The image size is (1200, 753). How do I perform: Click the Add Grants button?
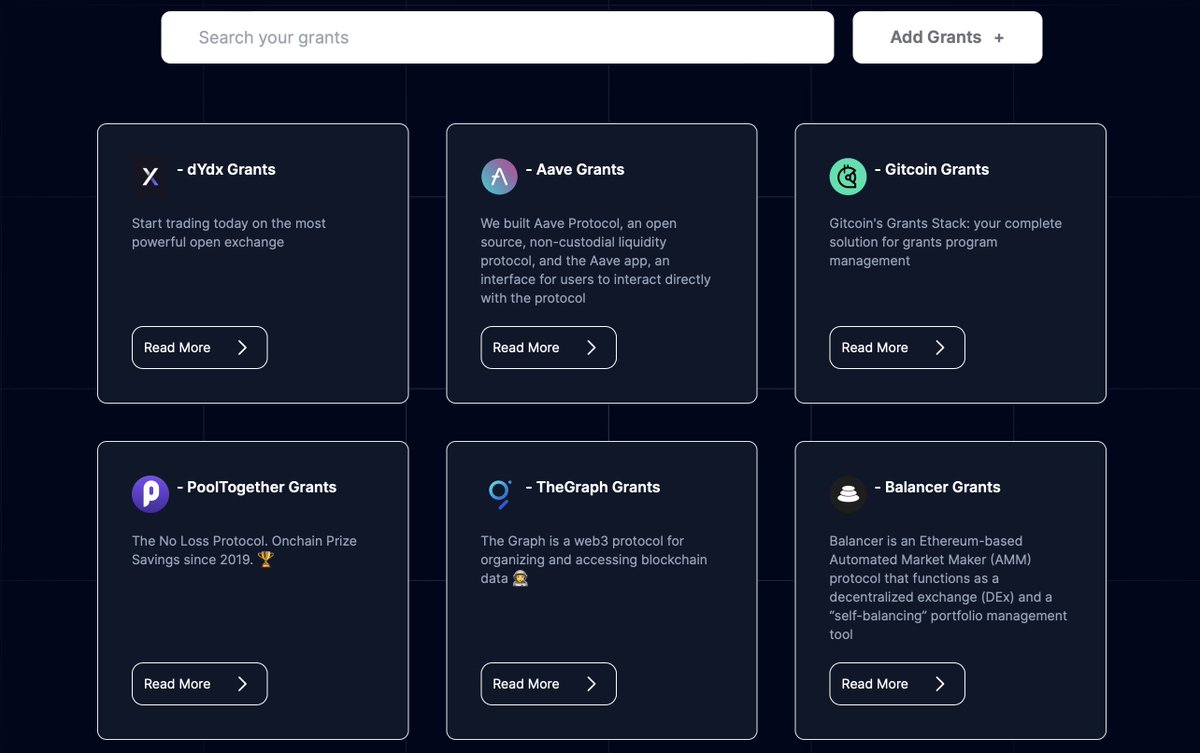point(947,38)
